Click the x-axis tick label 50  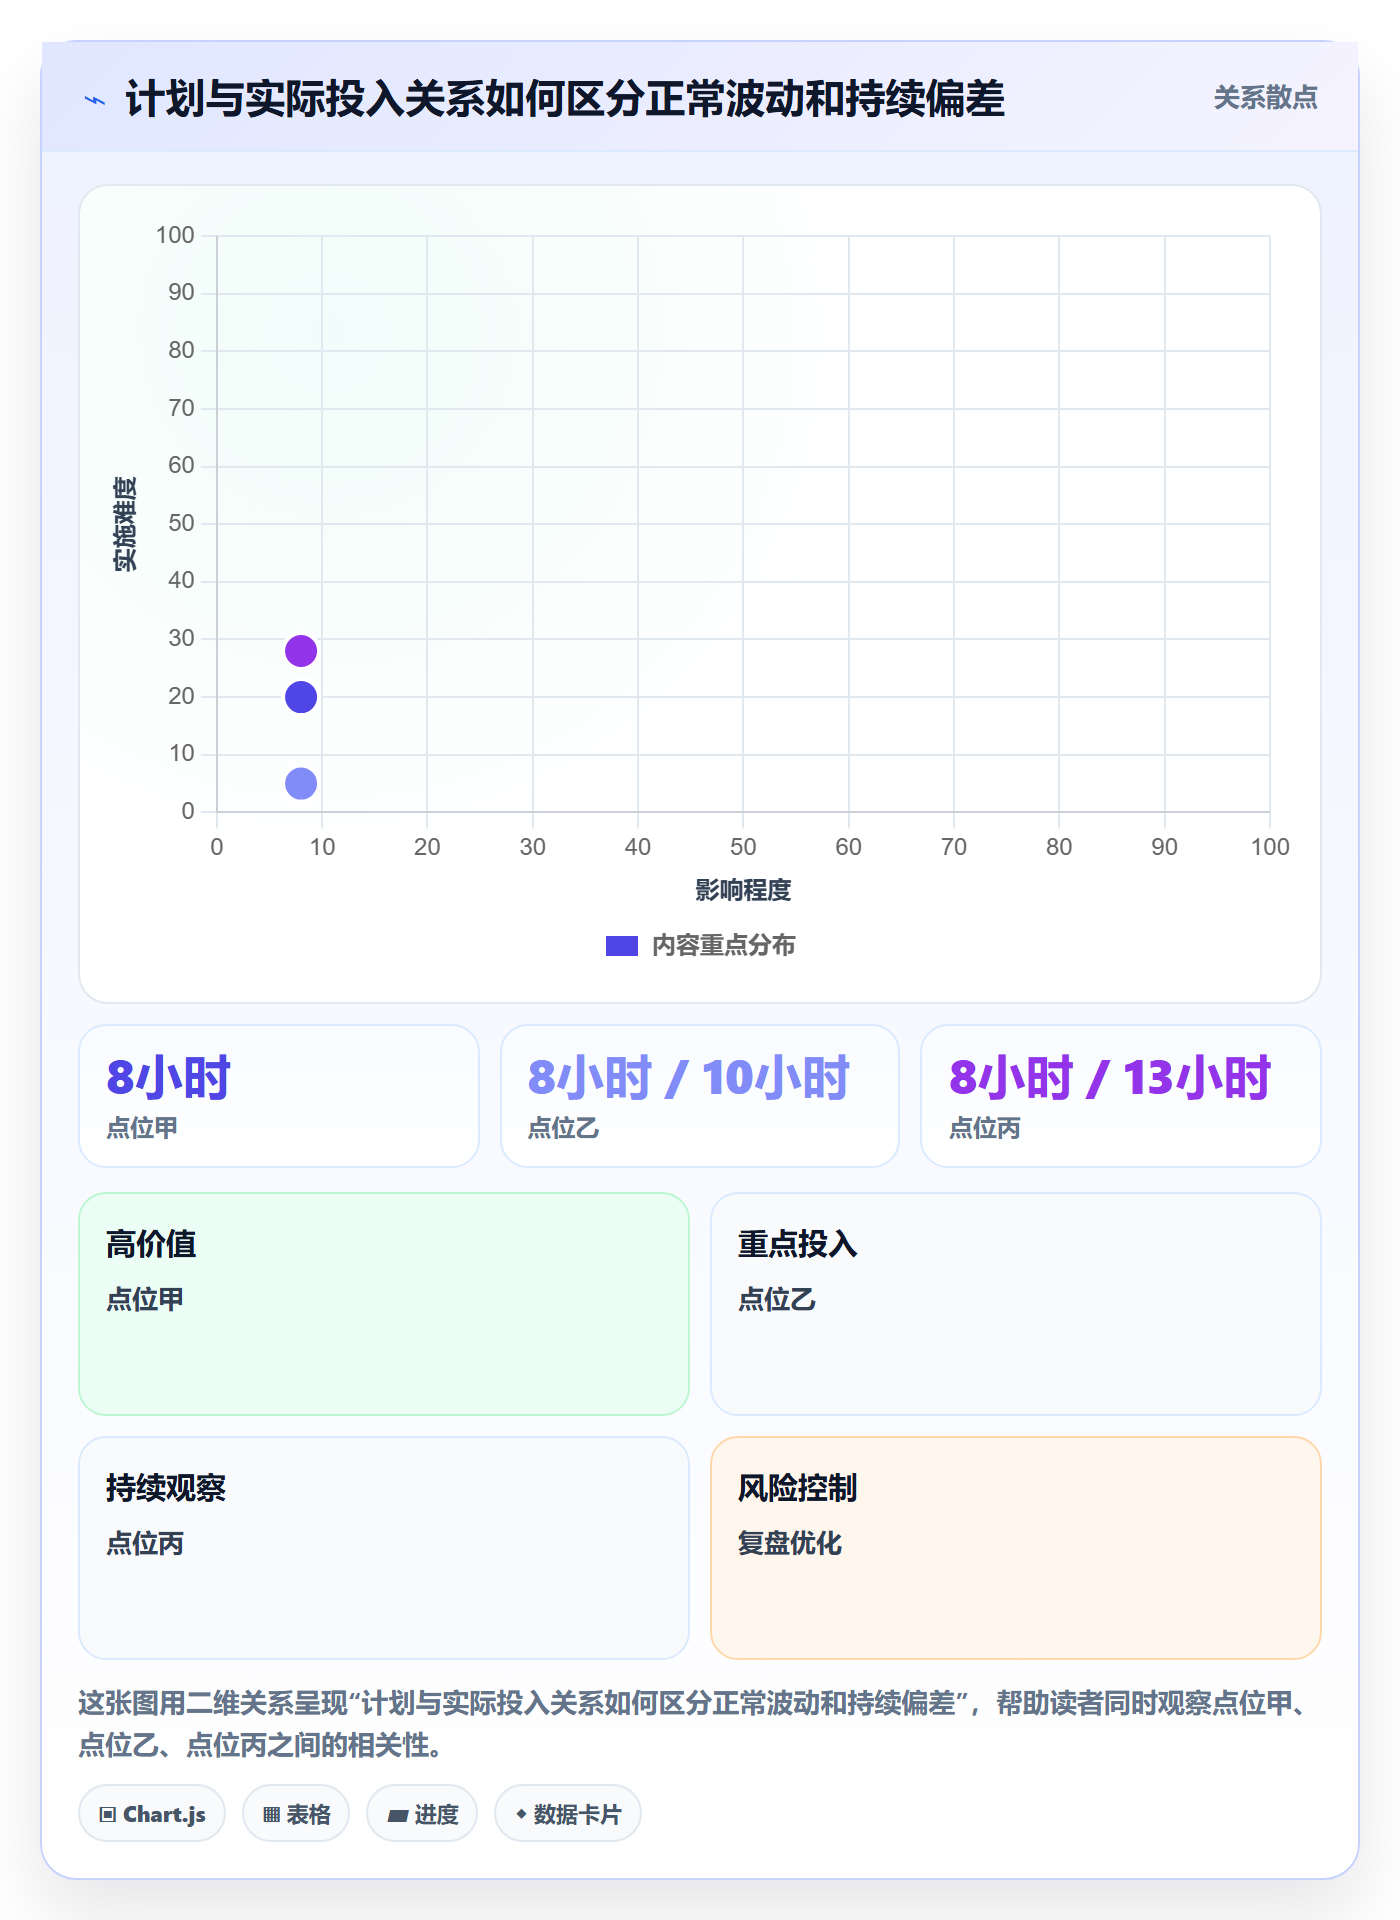(x=743, y=847)
